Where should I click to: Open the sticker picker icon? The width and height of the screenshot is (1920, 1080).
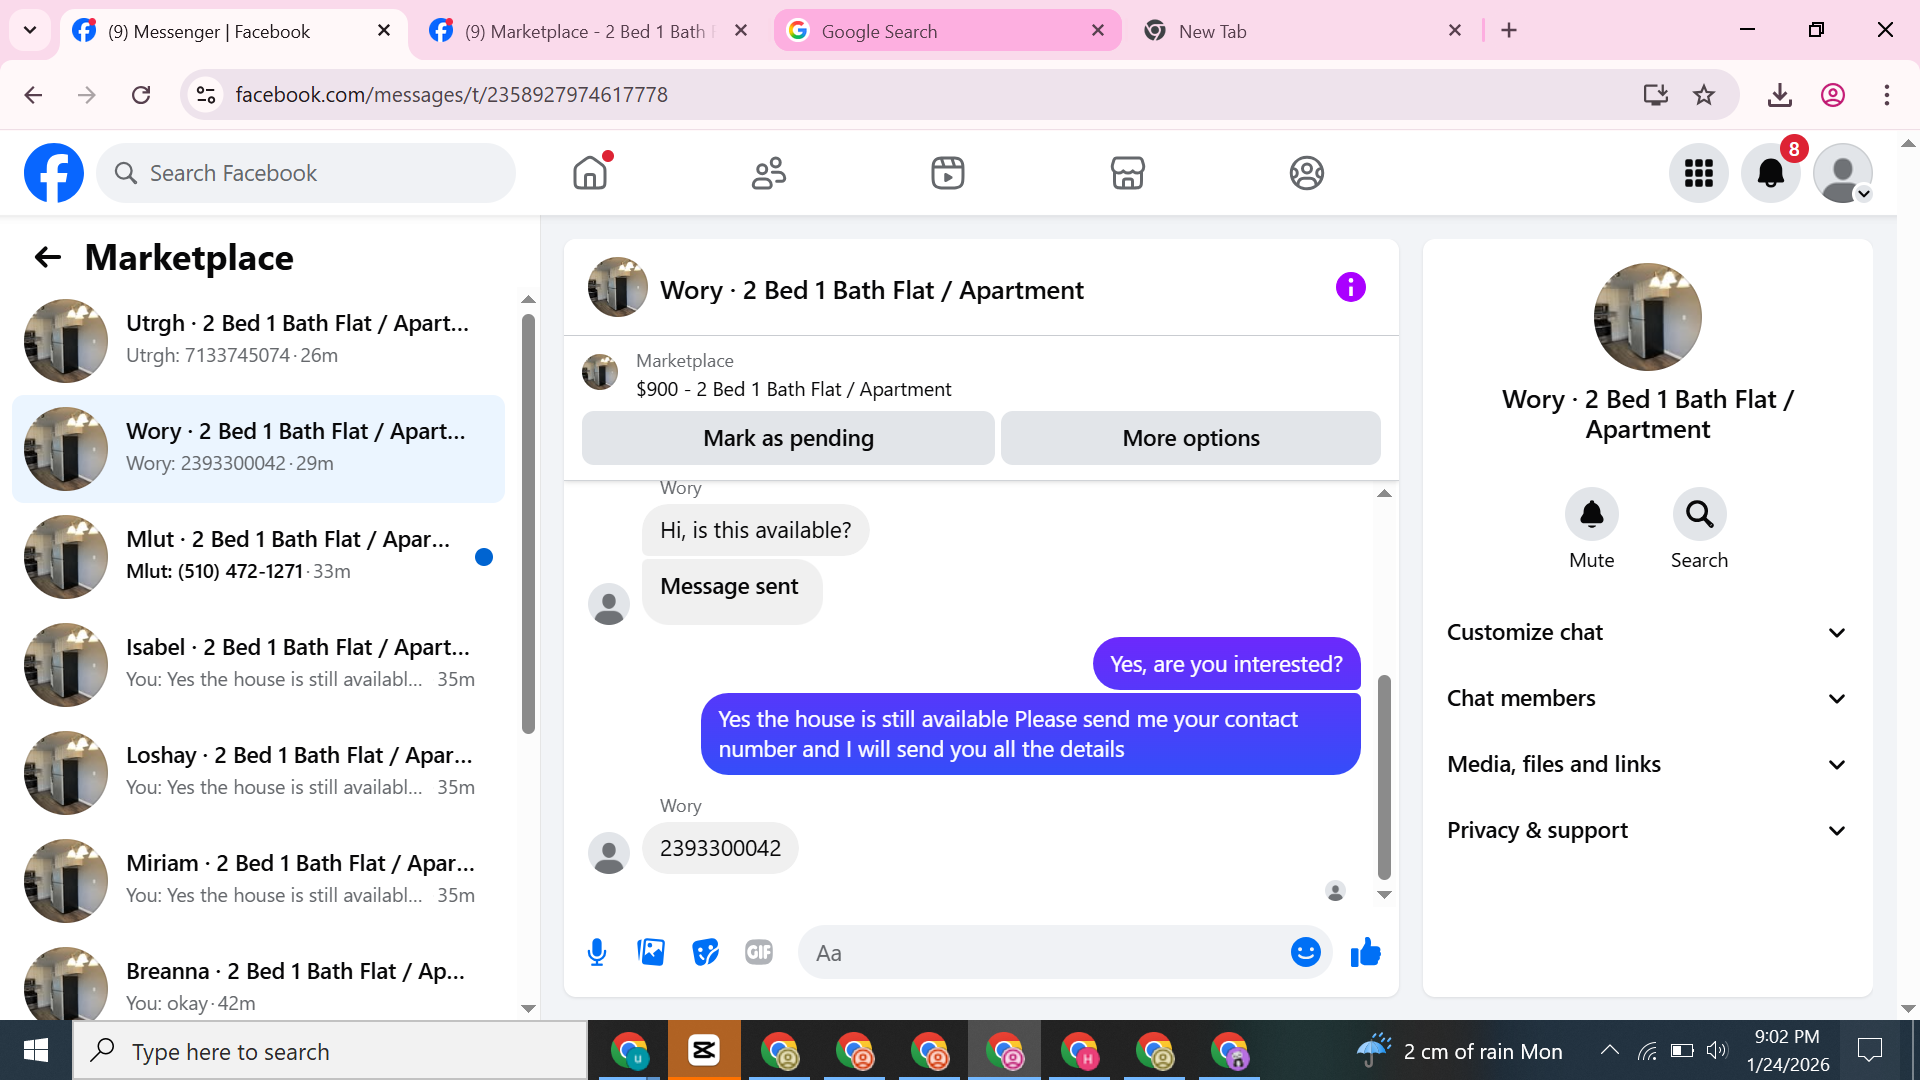click(x=705, y=952)
